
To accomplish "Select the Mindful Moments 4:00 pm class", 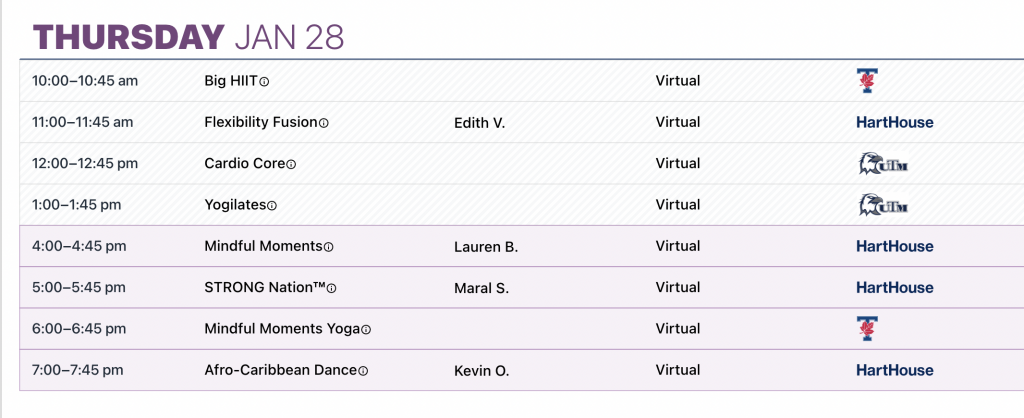I will [x=263, y=246].
